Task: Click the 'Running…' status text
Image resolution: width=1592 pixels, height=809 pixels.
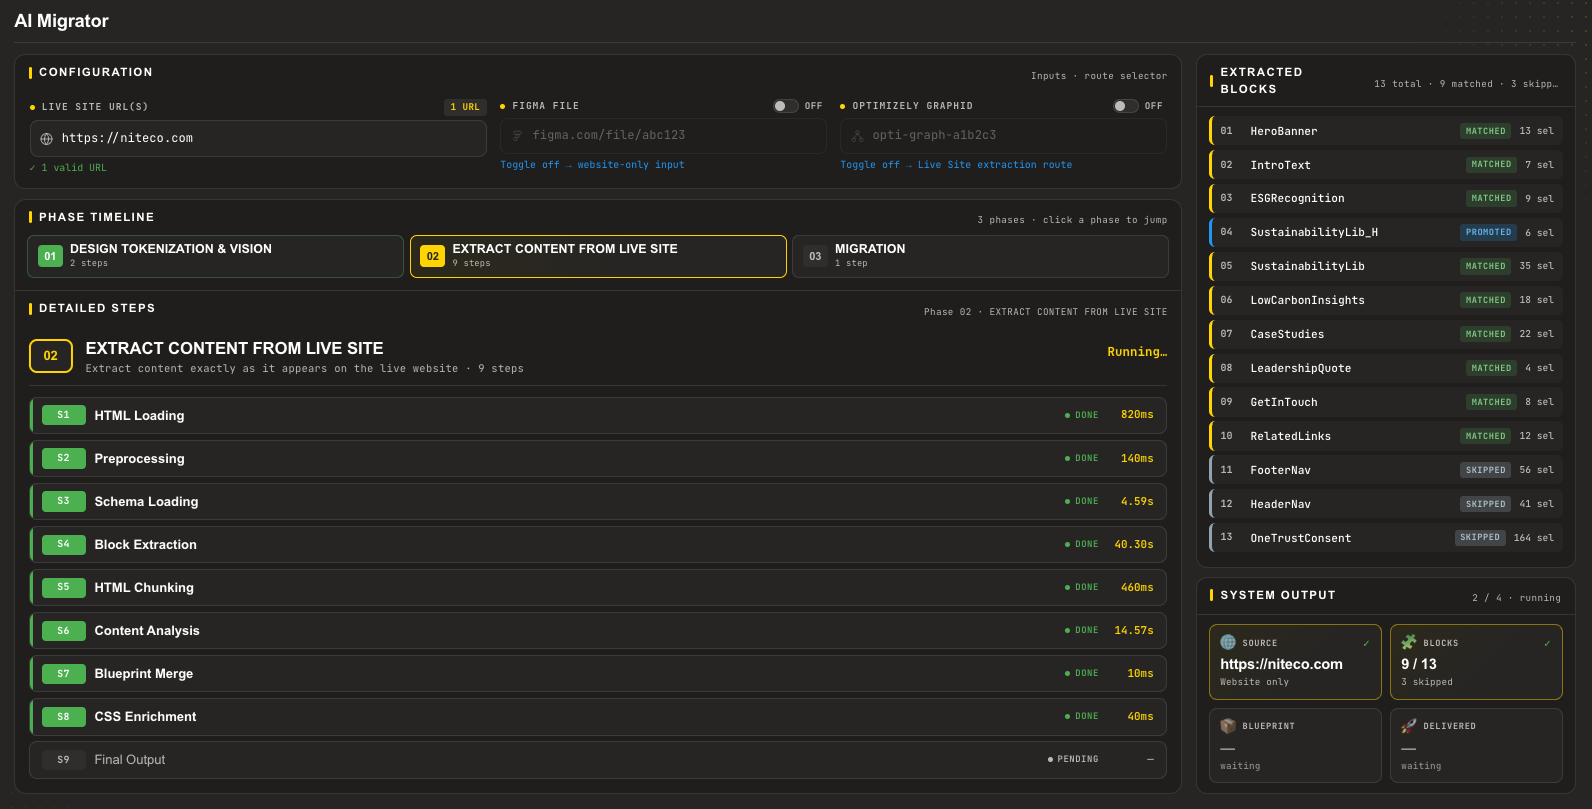Action: point(1137,352)
